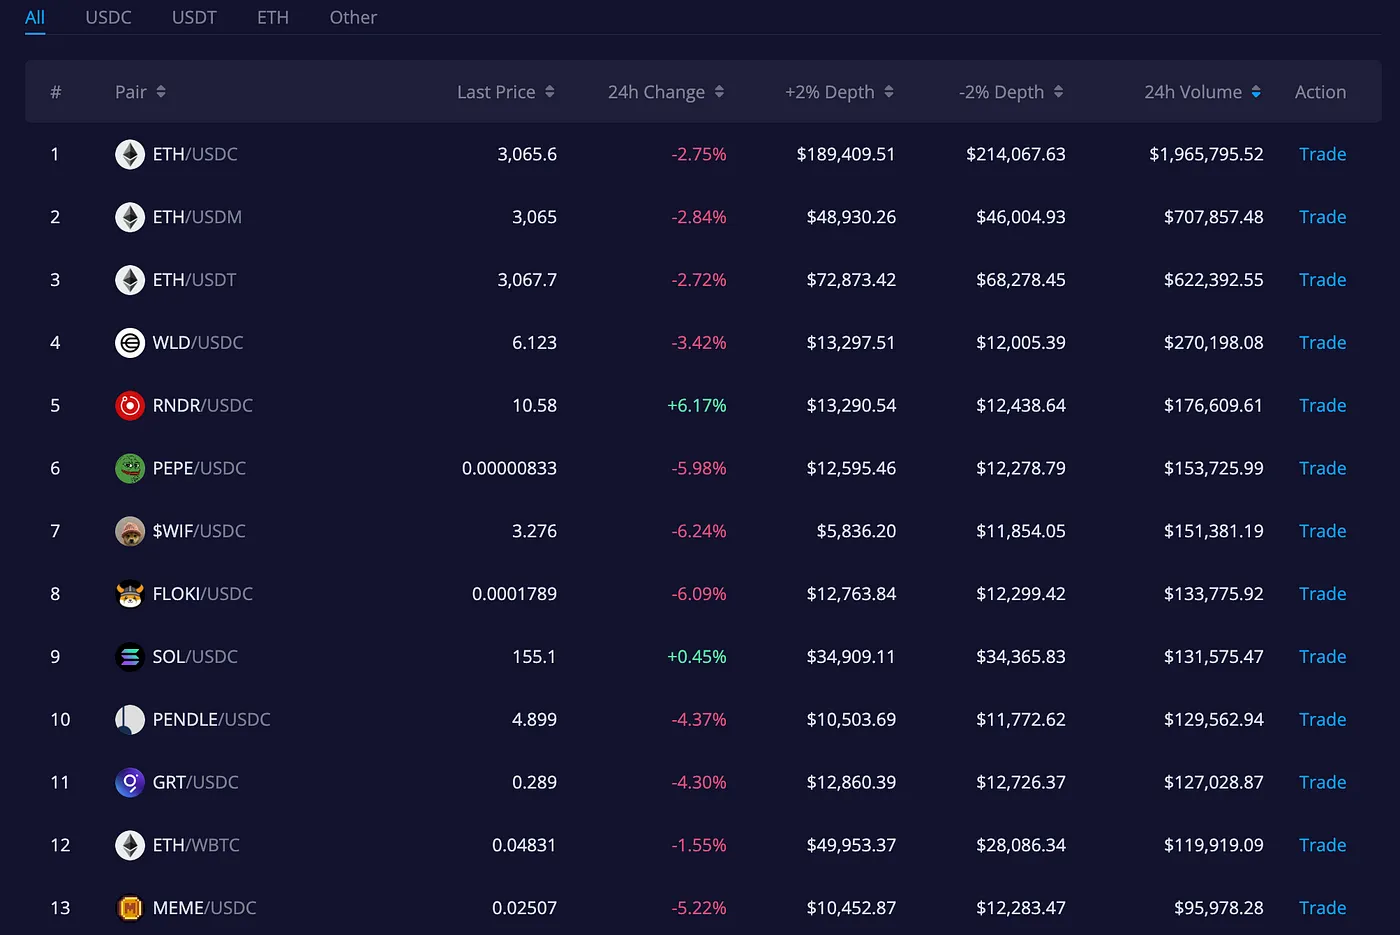The image size is (1400, 935).
Task: Click the $214,067.63 depth value
Action: 1016,154
